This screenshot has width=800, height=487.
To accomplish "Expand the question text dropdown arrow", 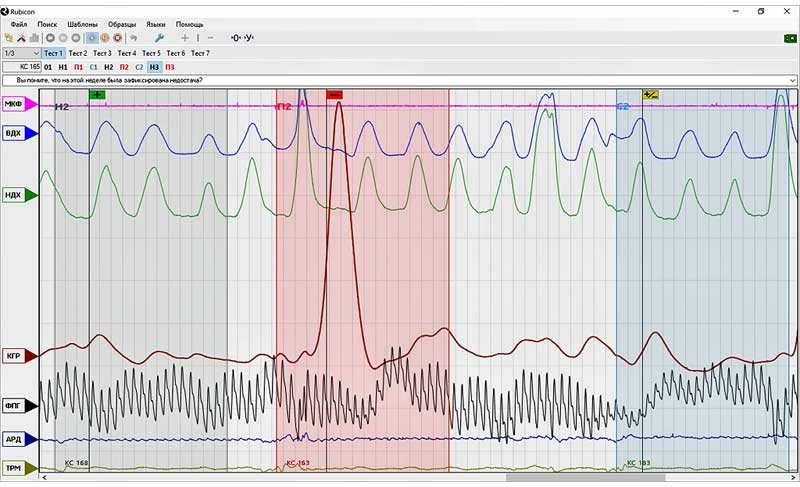I will click(792, 81).
